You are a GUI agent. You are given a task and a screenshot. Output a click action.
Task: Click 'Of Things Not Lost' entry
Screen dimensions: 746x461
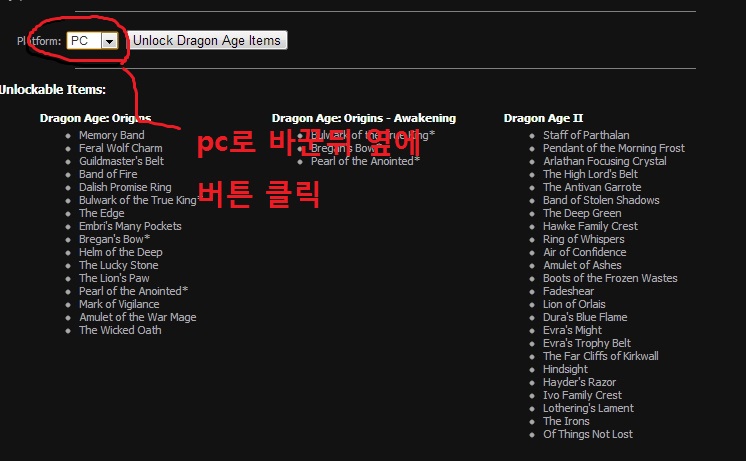pyautogui.click(x=588, y=434)
